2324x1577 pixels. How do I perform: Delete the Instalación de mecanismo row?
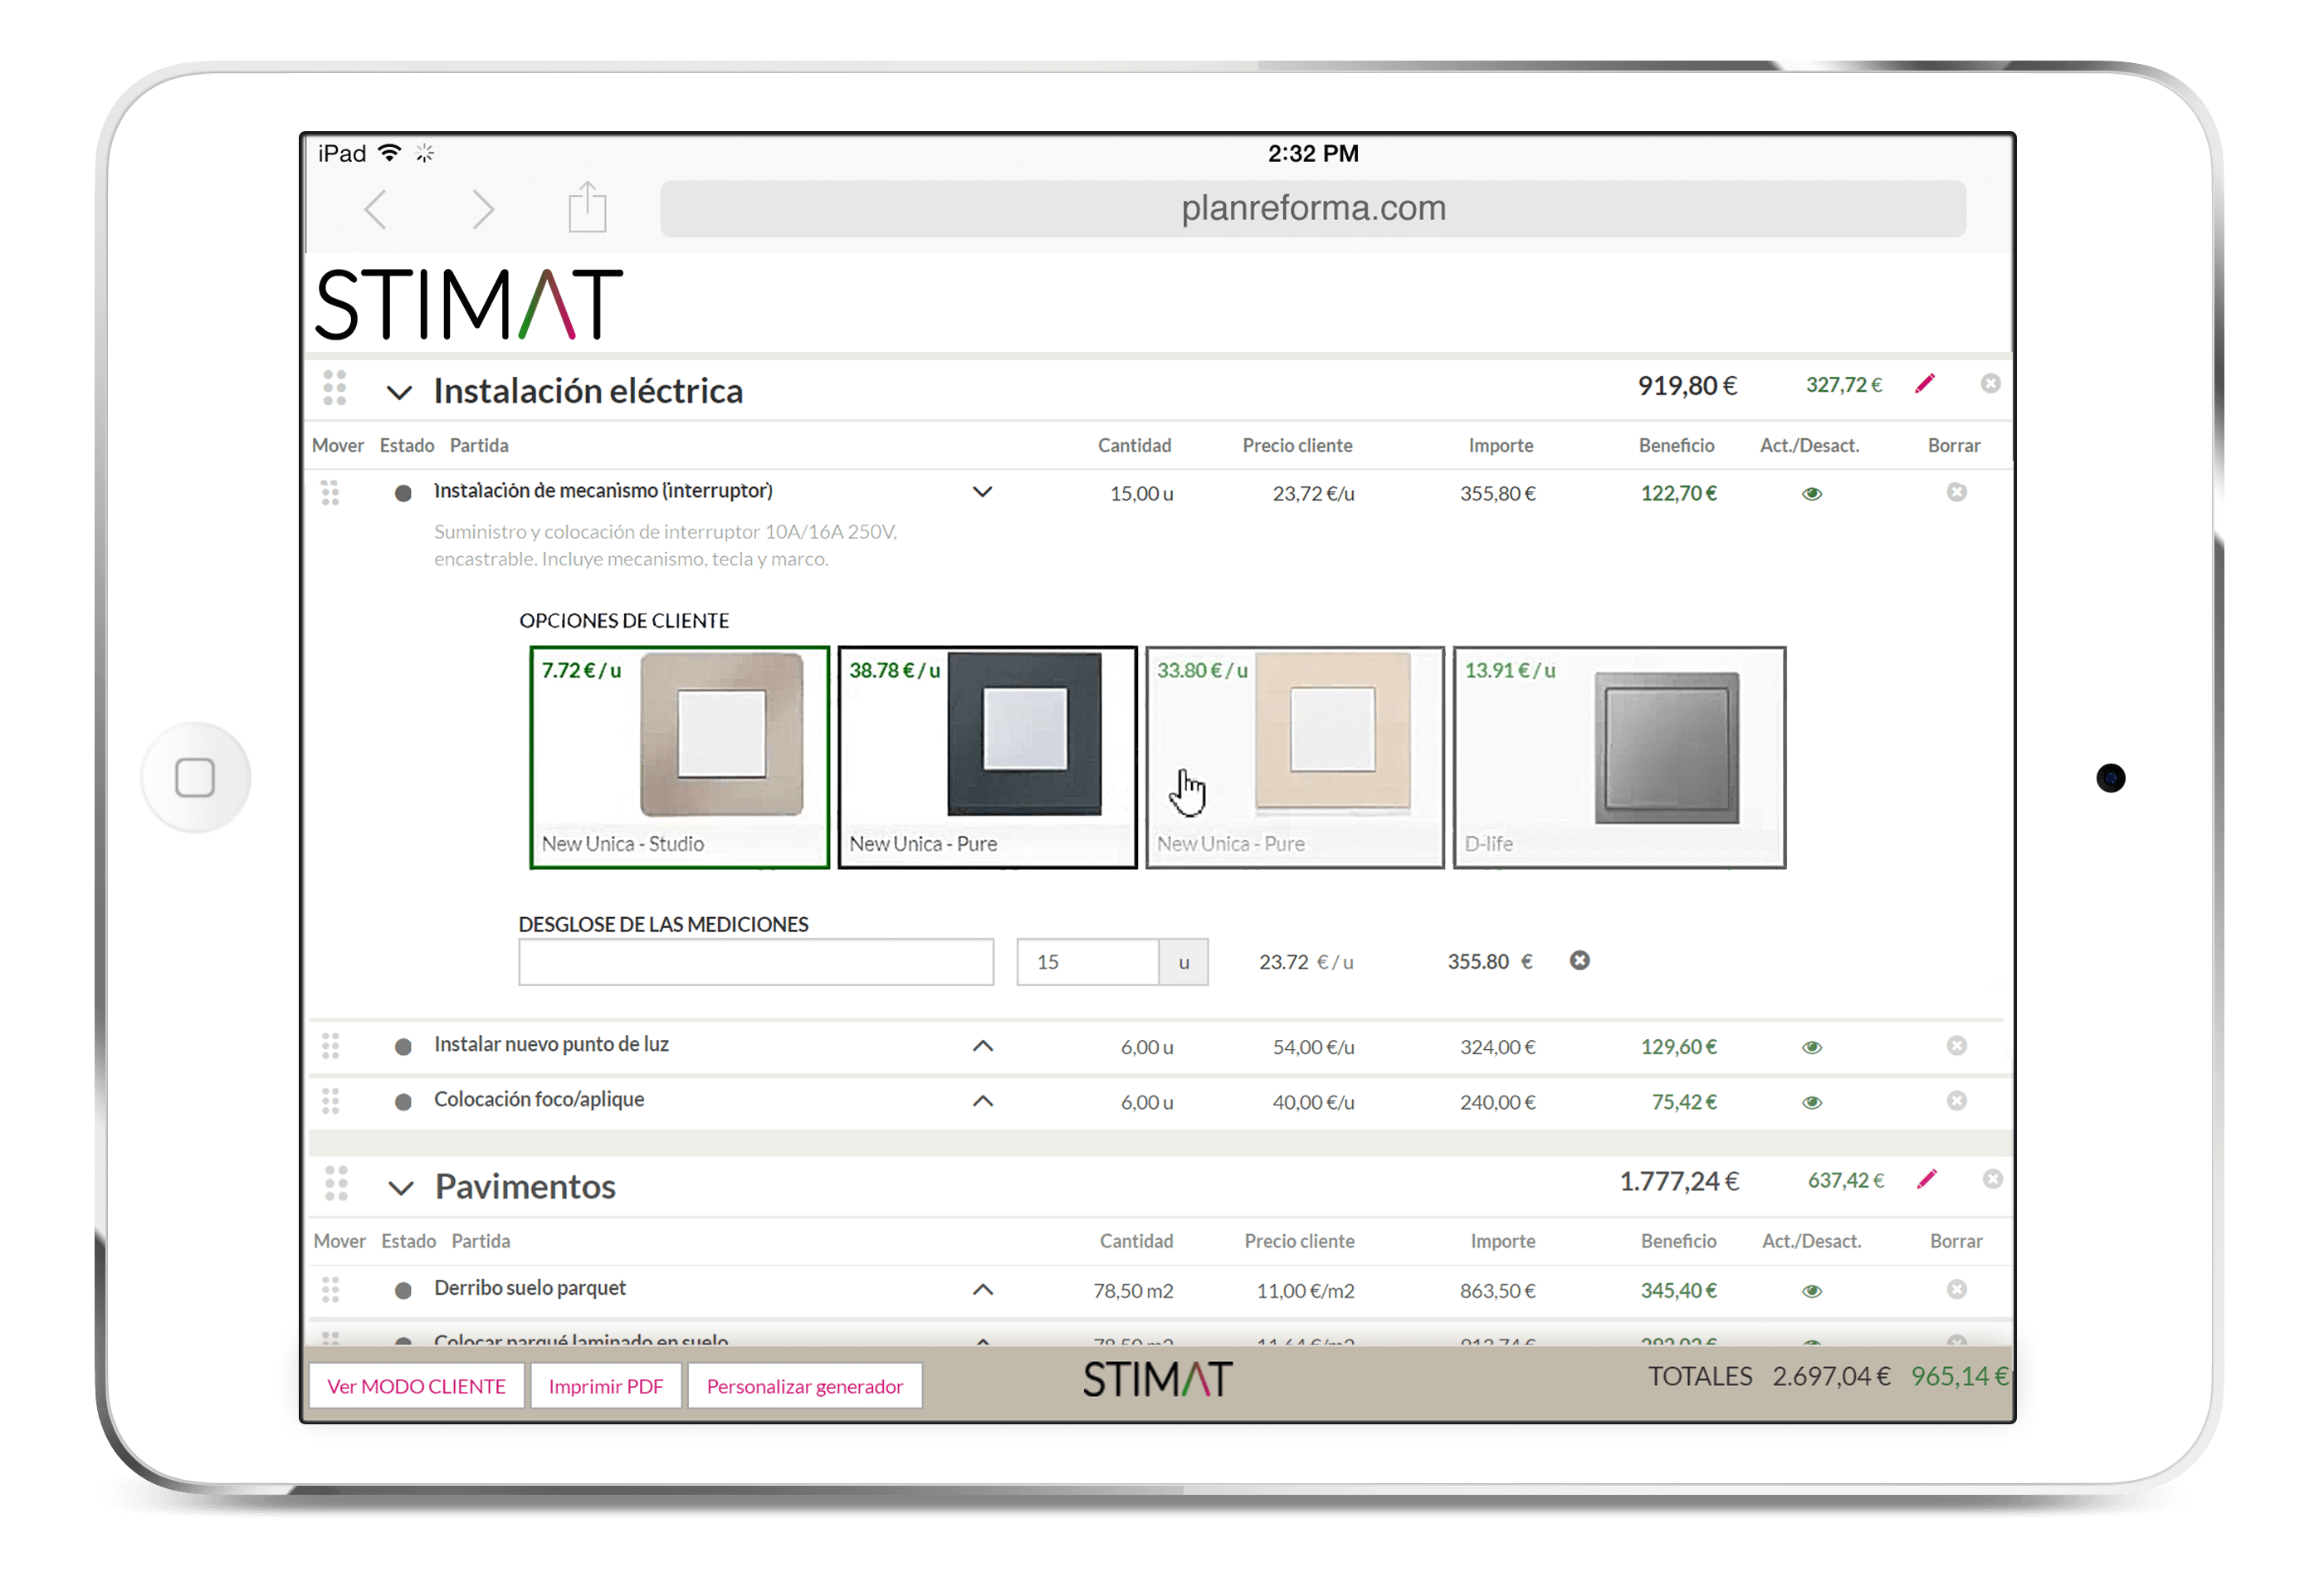pos(1957,492)
